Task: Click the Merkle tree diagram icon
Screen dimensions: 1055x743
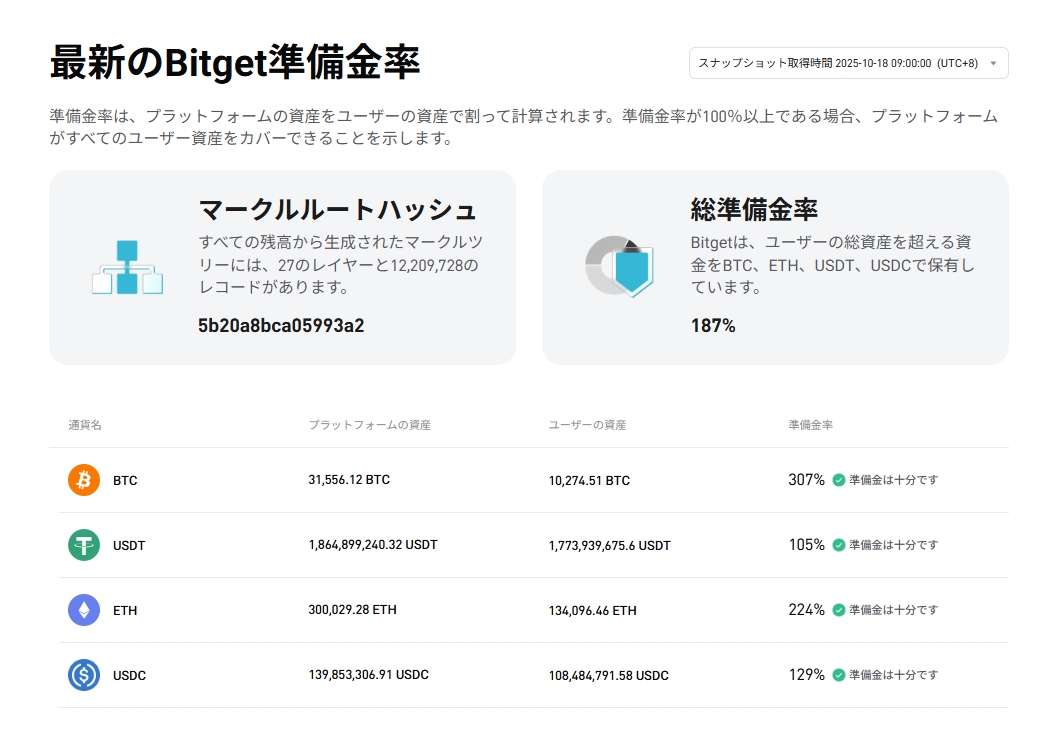Action: point(127,267)
